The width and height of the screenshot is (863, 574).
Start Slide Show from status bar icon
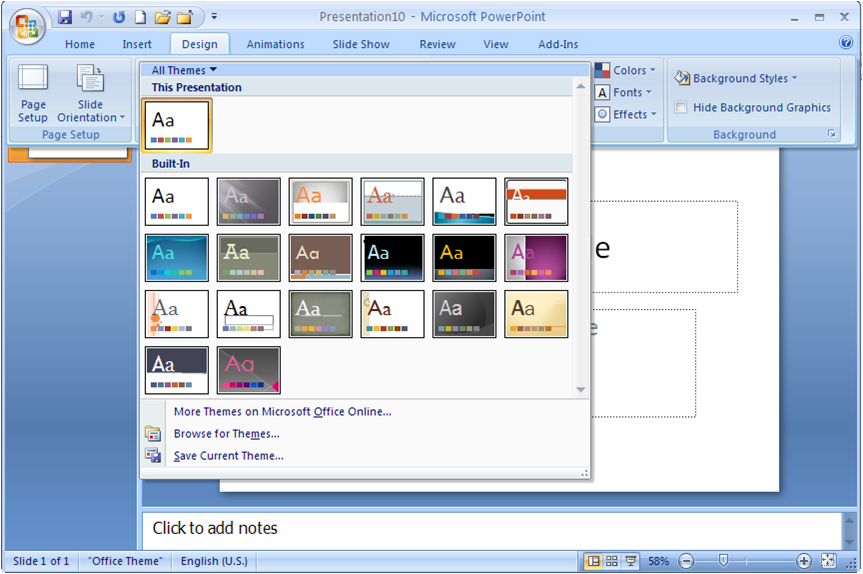point(631,561)
